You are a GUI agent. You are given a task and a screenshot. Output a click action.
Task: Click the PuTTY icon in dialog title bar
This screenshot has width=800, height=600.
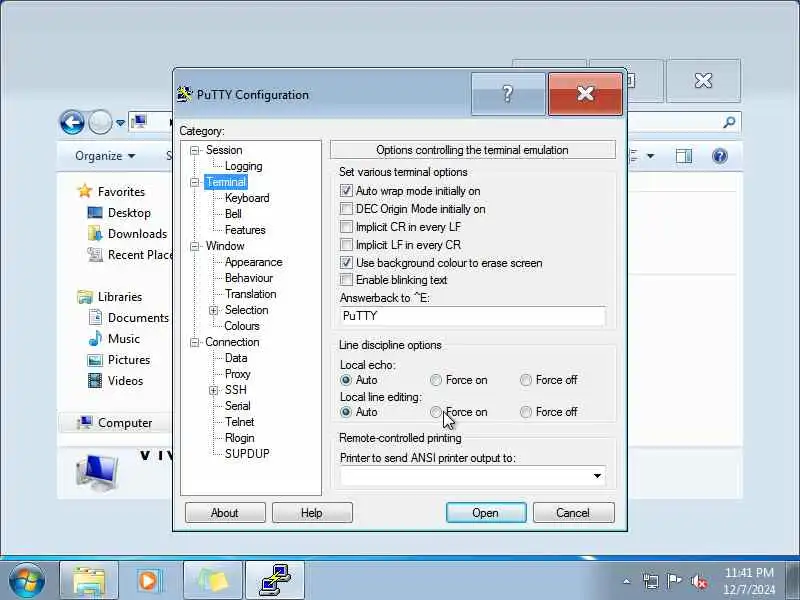tap(184, 94)
